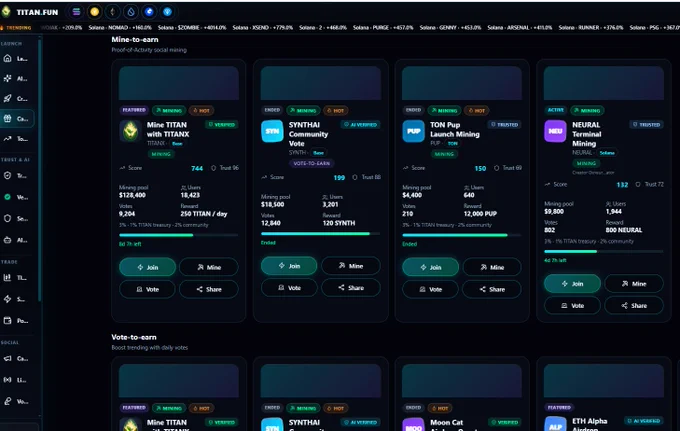The image size is (680, 431).
Task: Vote on the TON Pup Launch Mining card
Action: tap(430, 289)
